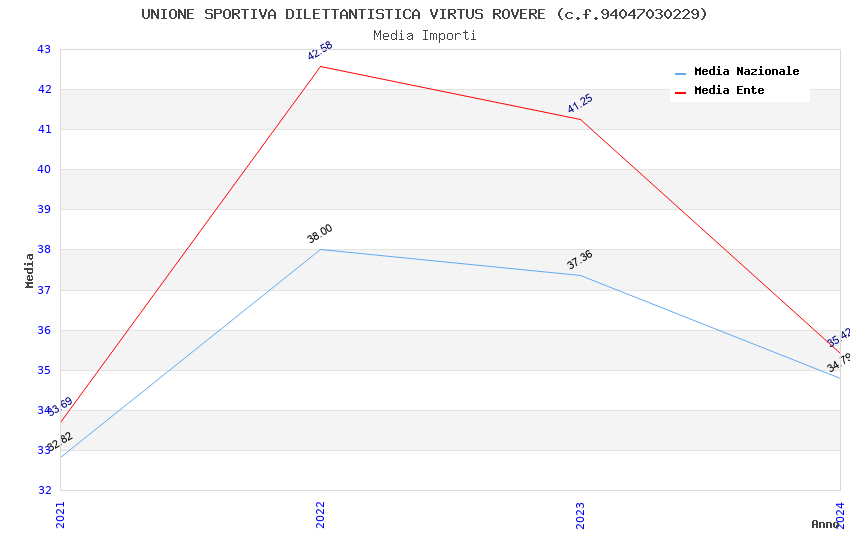Click the 37.36 data label
850x550 pixels.
580,260
